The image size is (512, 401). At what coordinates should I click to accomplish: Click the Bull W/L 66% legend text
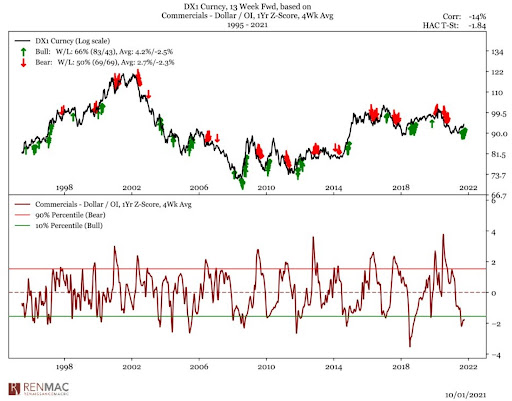click(x=104, y=52)
